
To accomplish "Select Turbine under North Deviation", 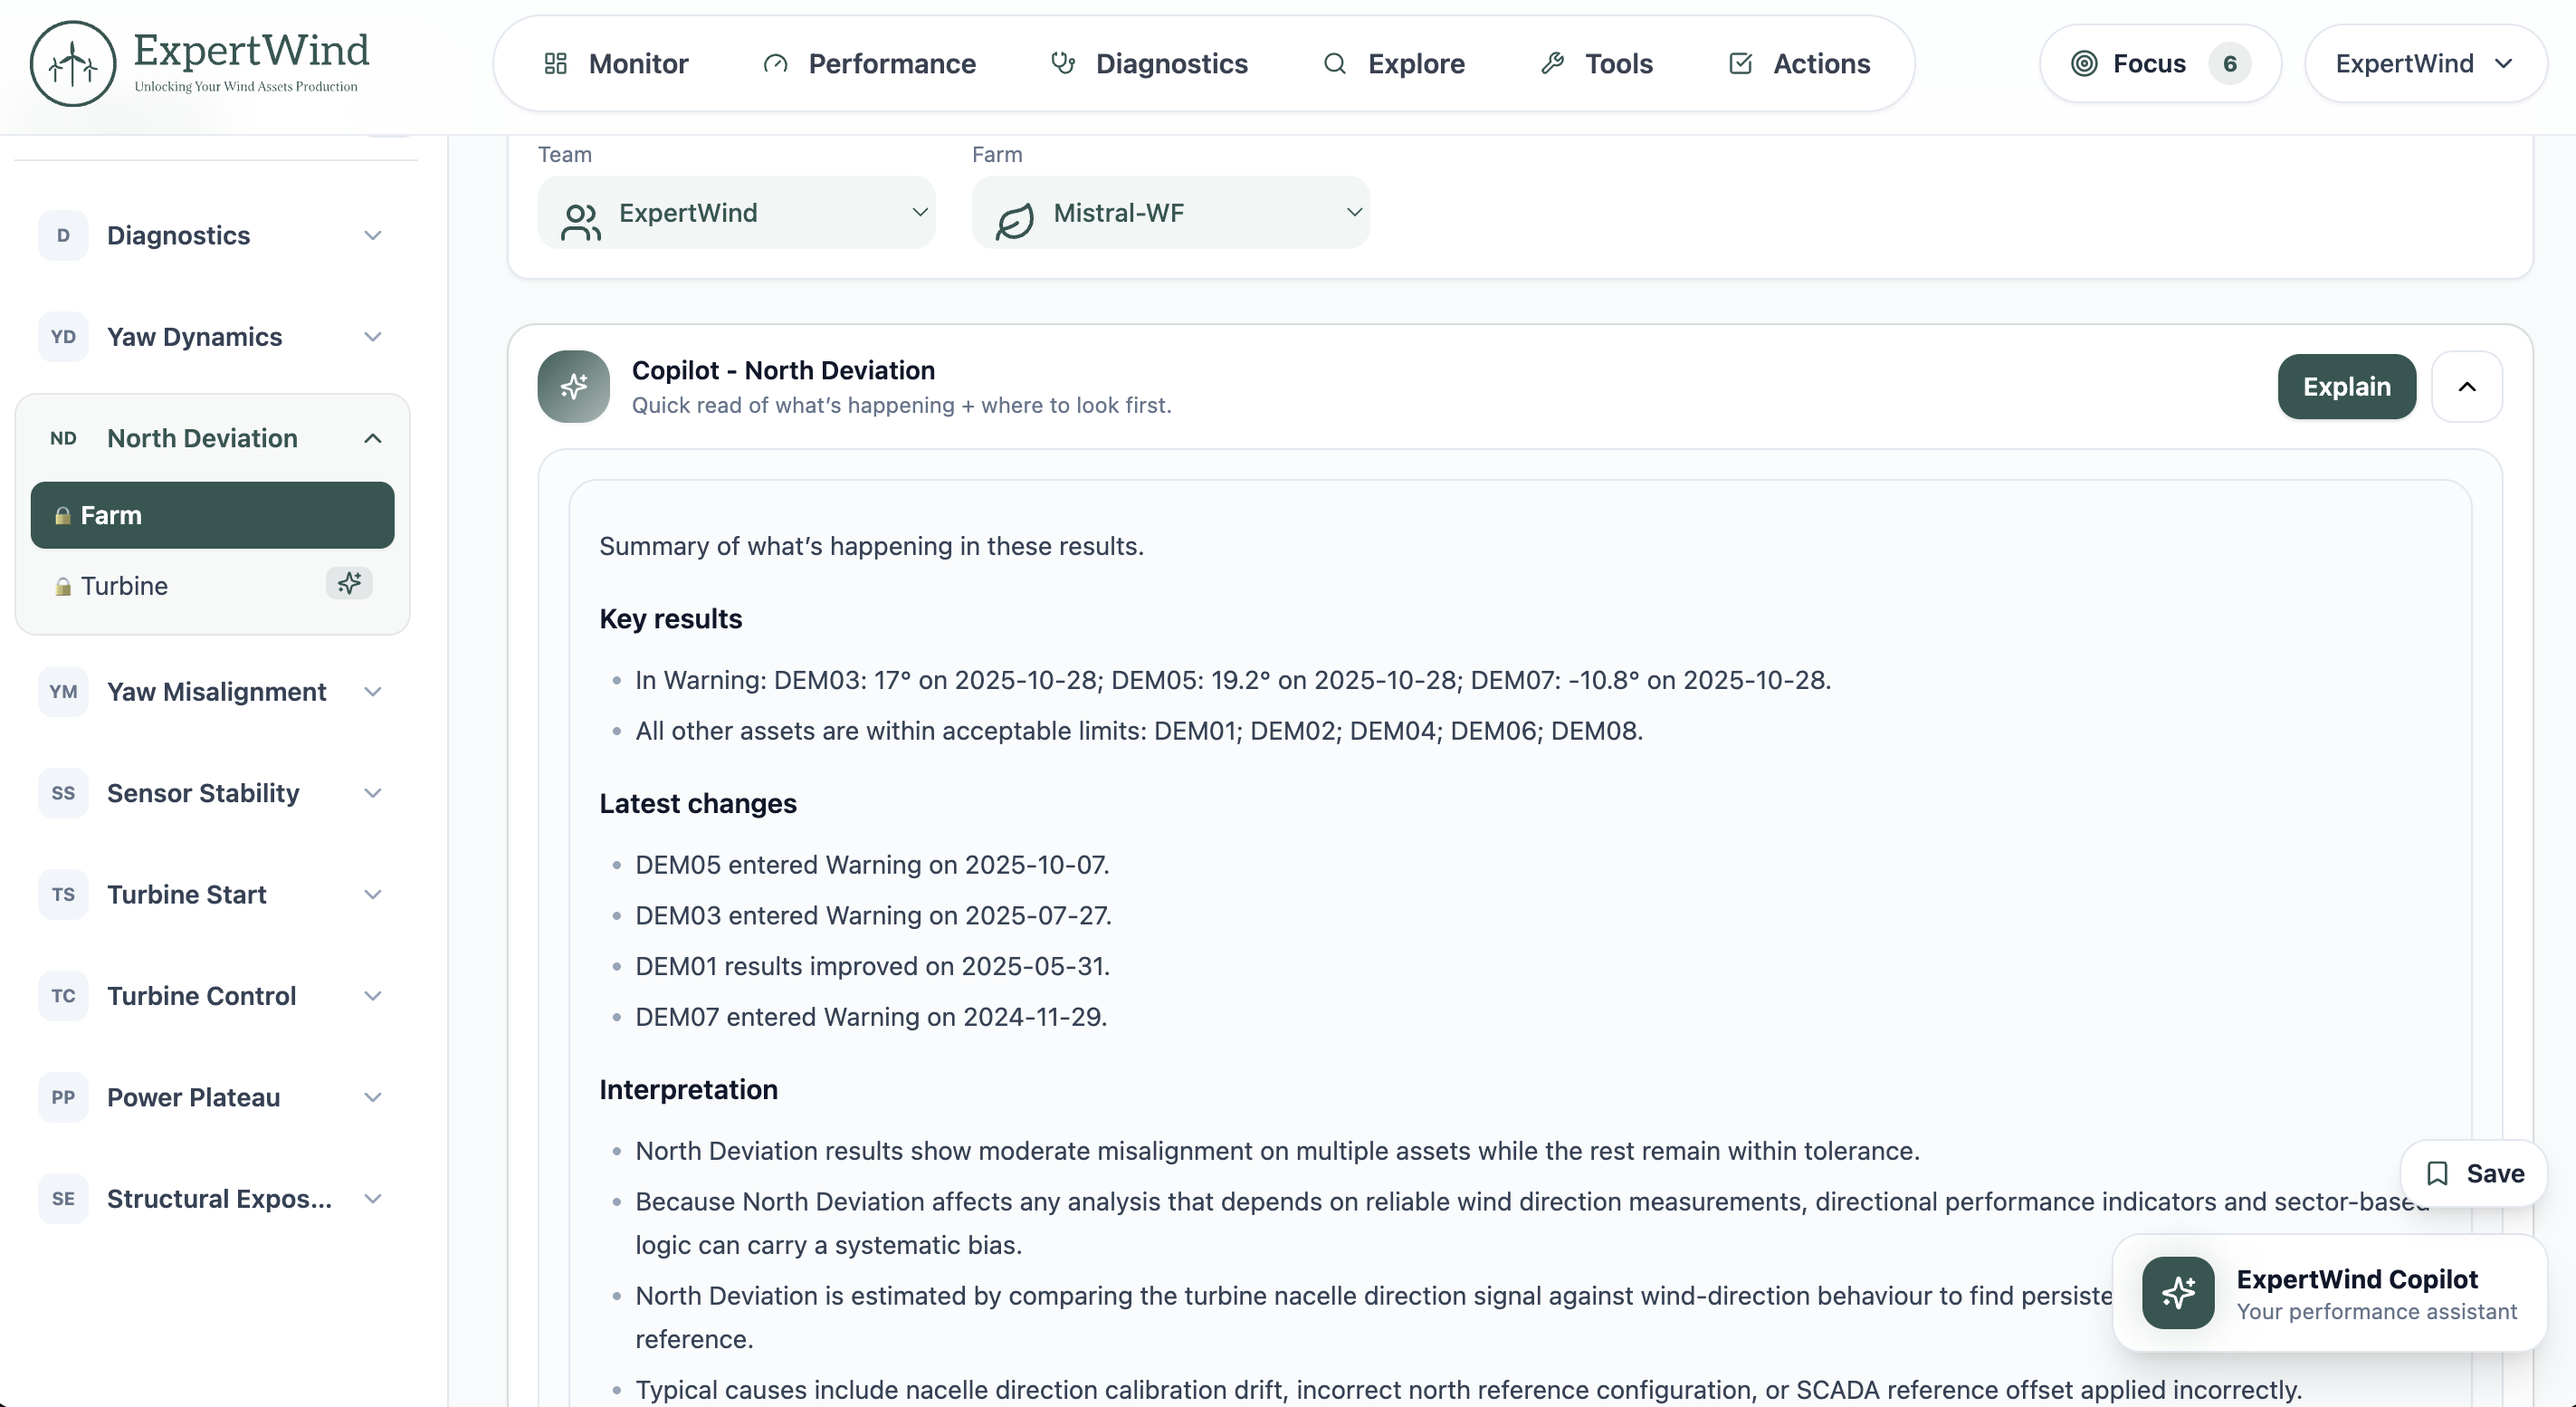I will click(124, 586).
